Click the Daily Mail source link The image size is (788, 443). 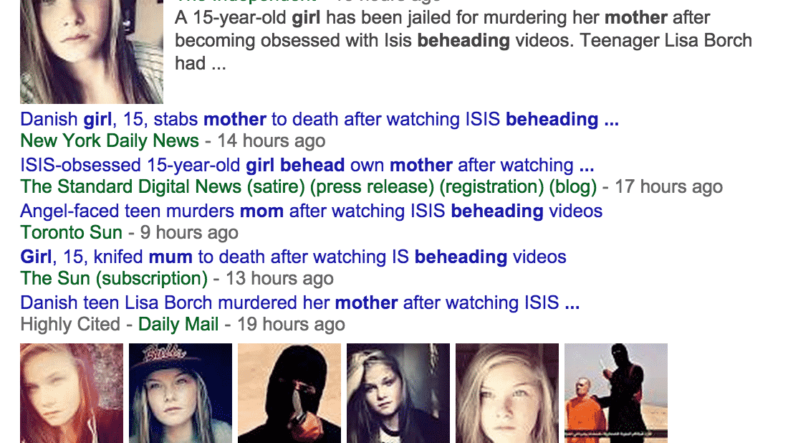[x=178, y=324]
